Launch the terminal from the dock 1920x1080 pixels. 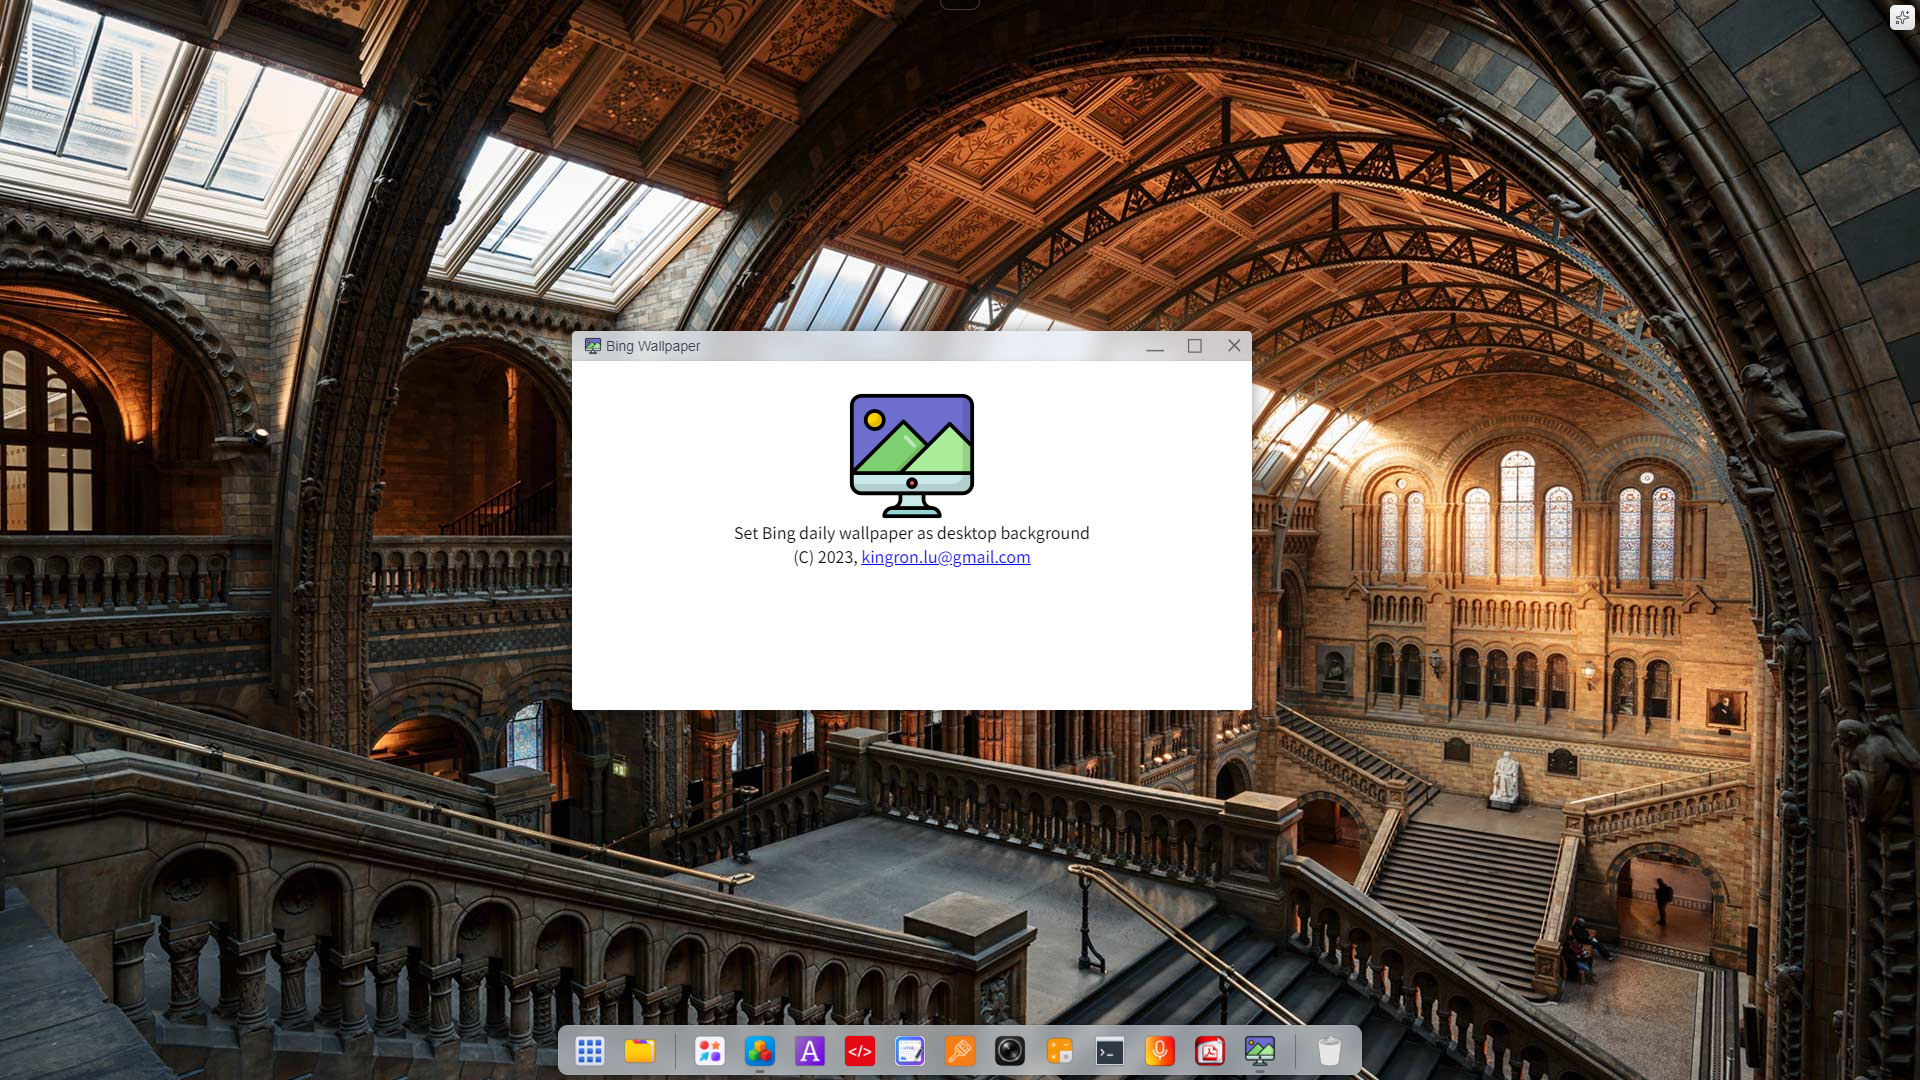point(1110,1051)
